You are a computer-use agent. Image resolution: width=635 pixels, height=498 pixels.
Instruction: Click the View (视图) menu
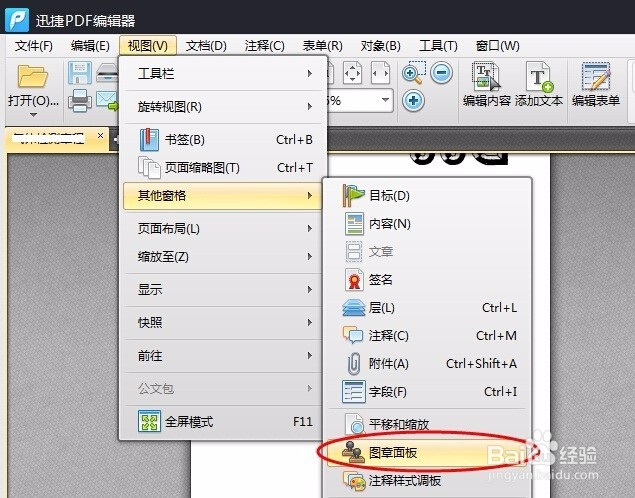pos(148,45)
